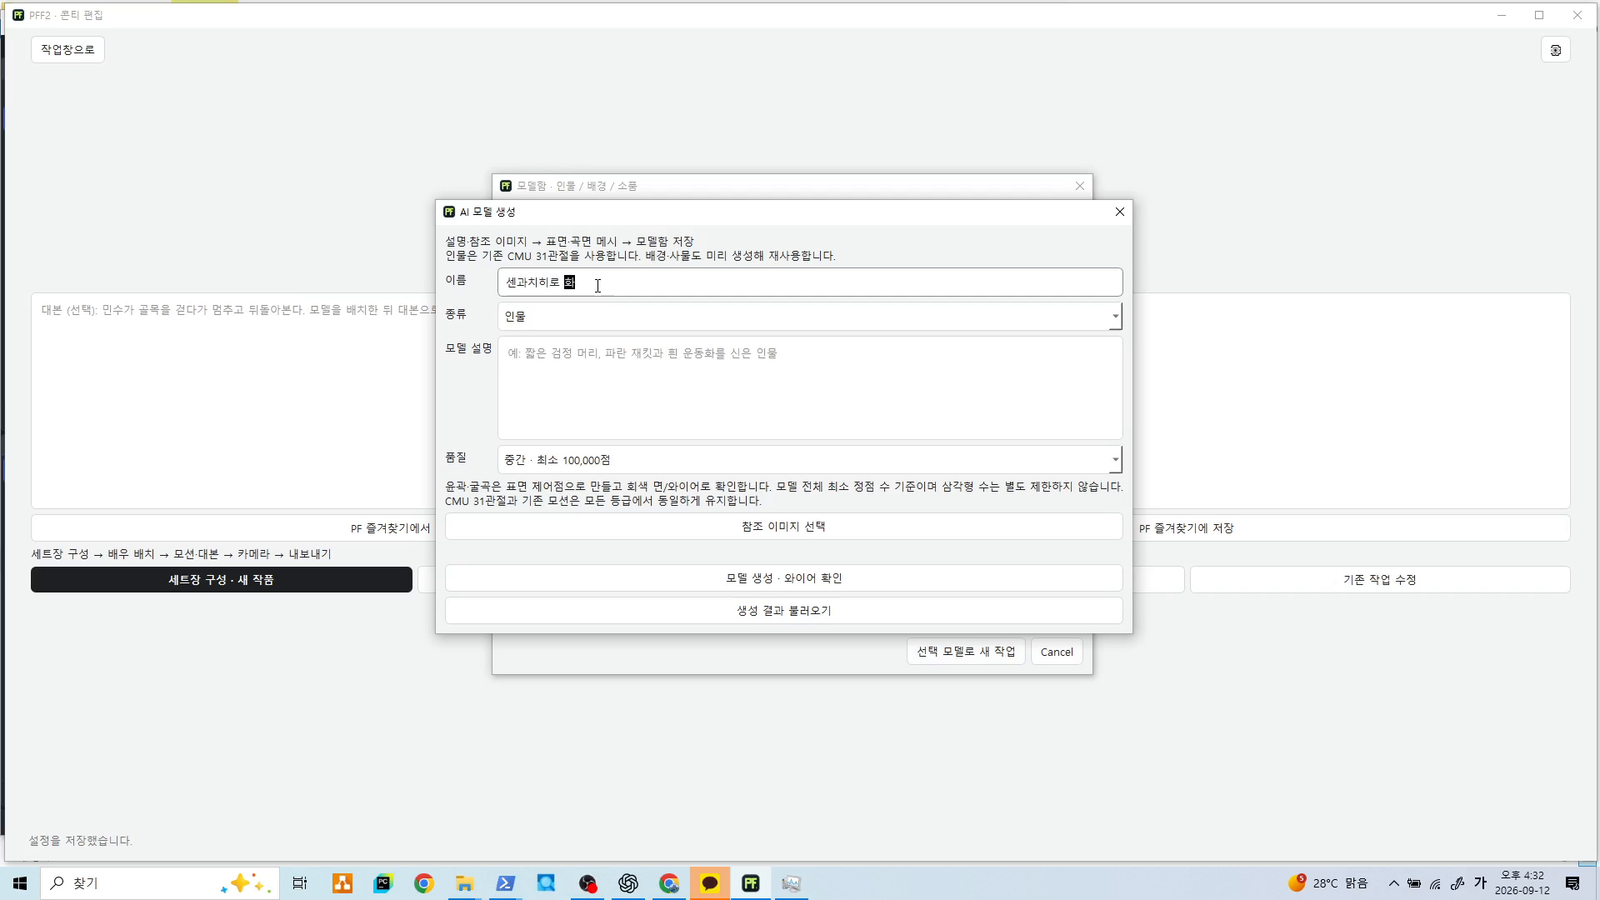Click 기존 작업 수정 button

1380,580
